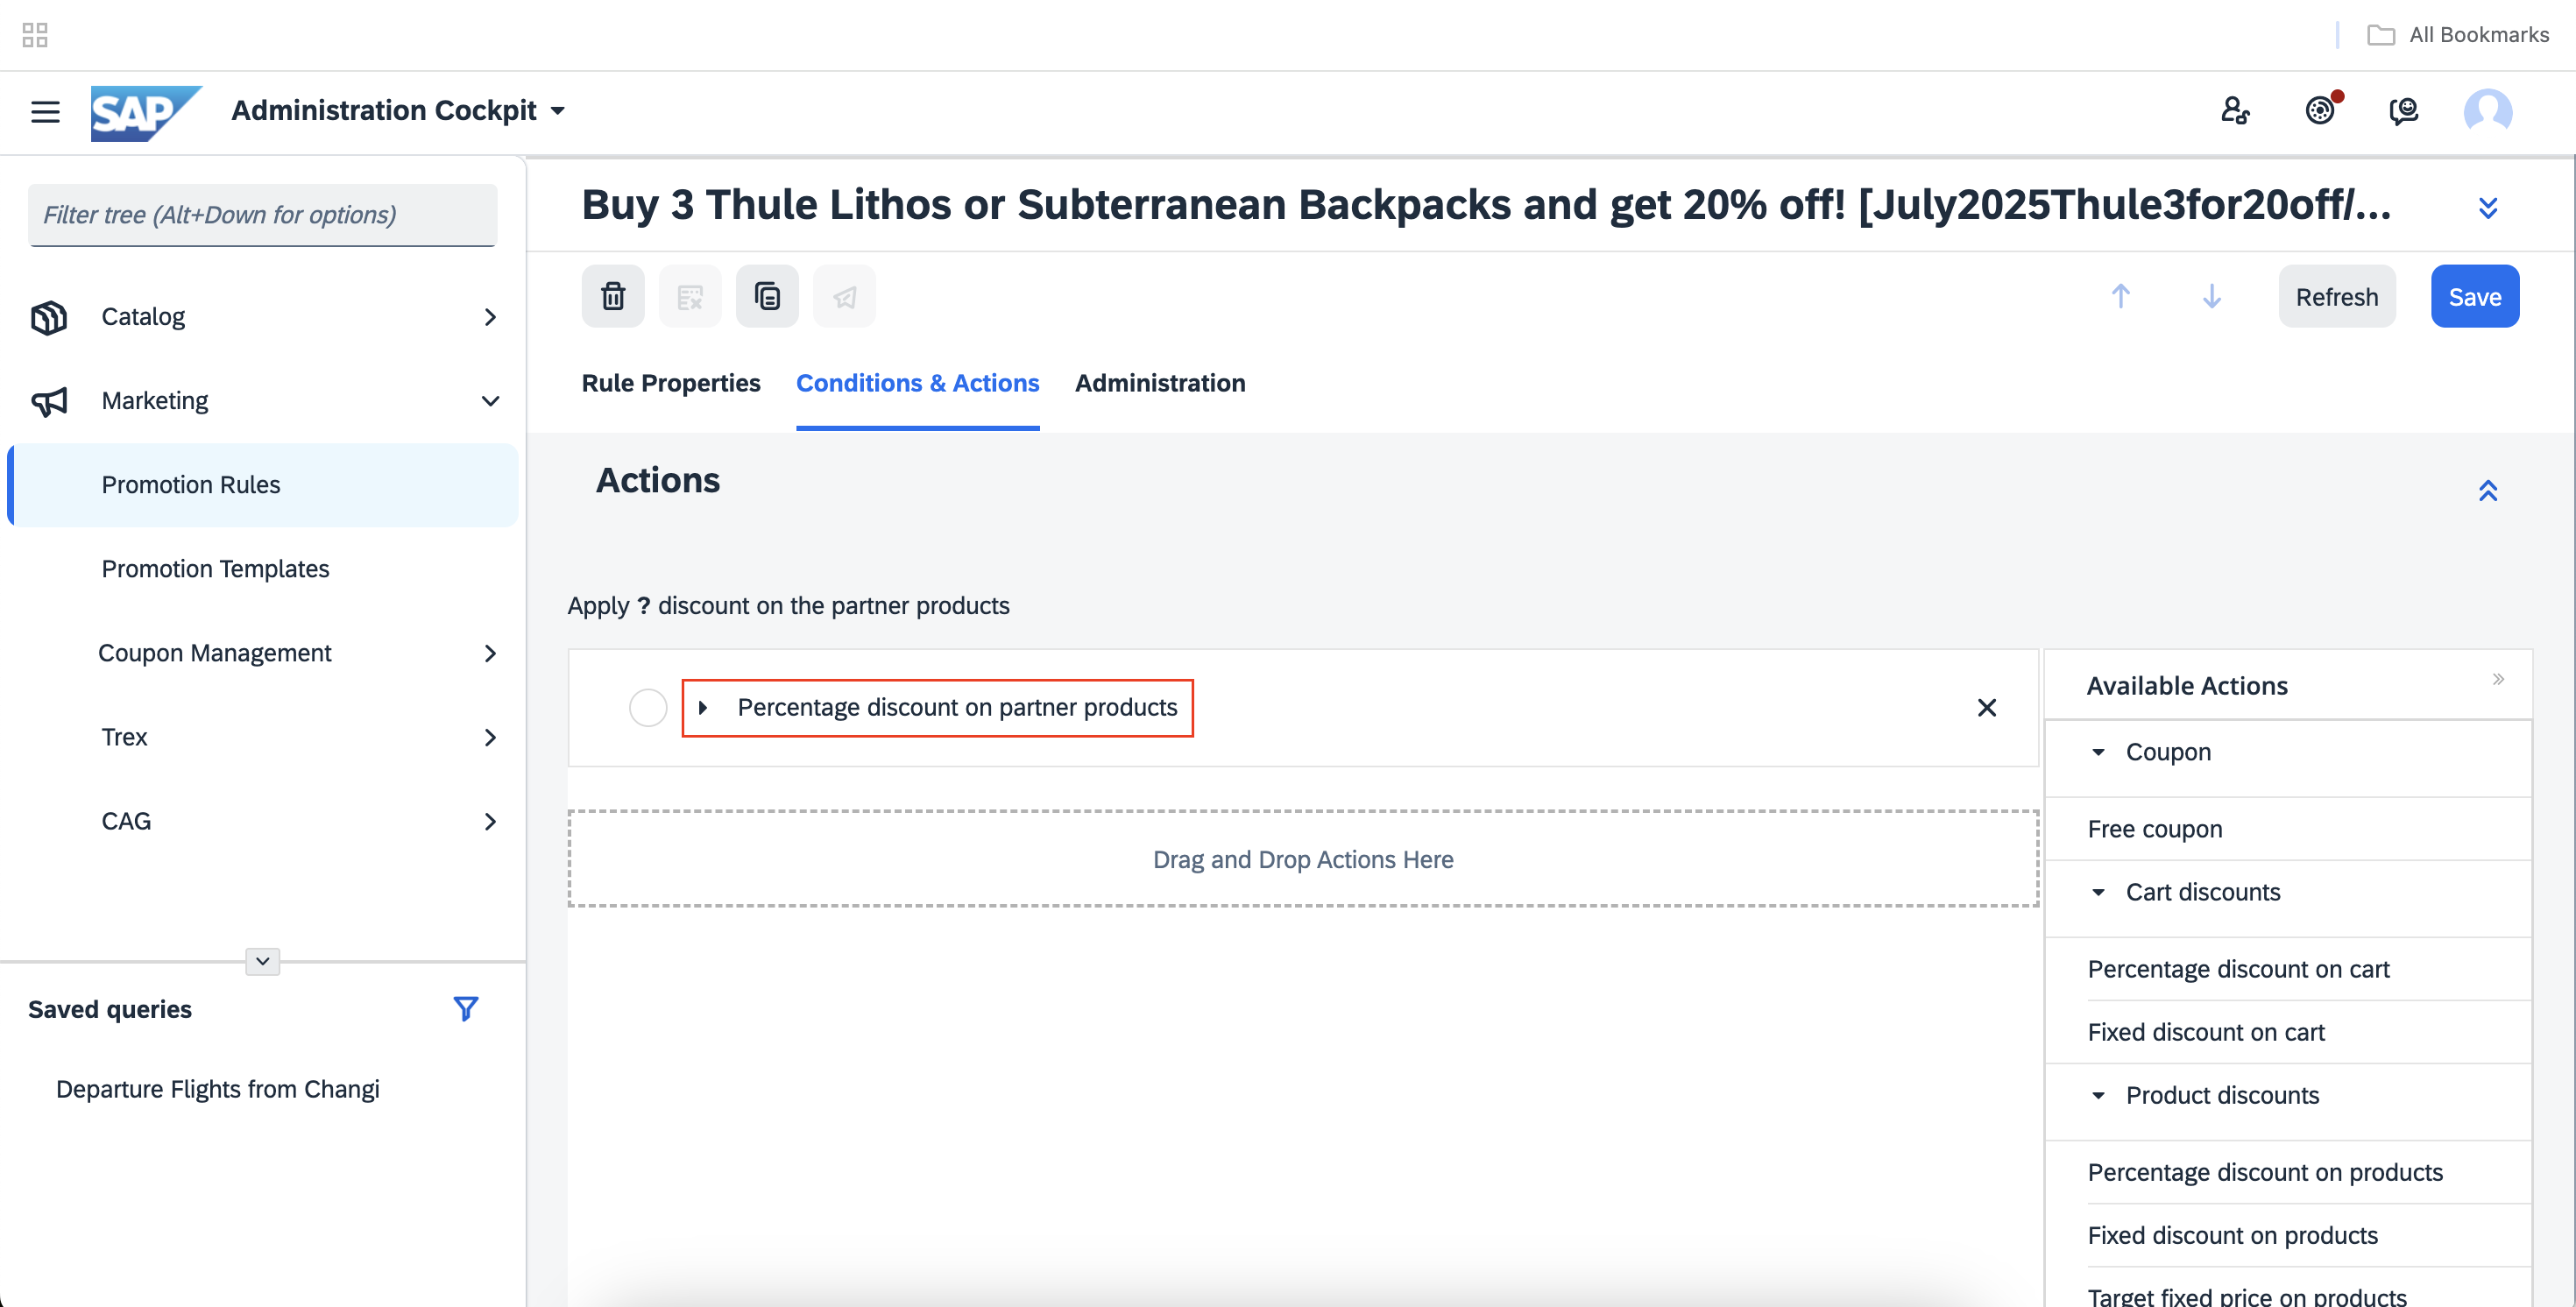Image resolution: width=2576 pixels, height=1307 pixels.
Task: Clone the rule using the copy icon
Action: [767, 296]
